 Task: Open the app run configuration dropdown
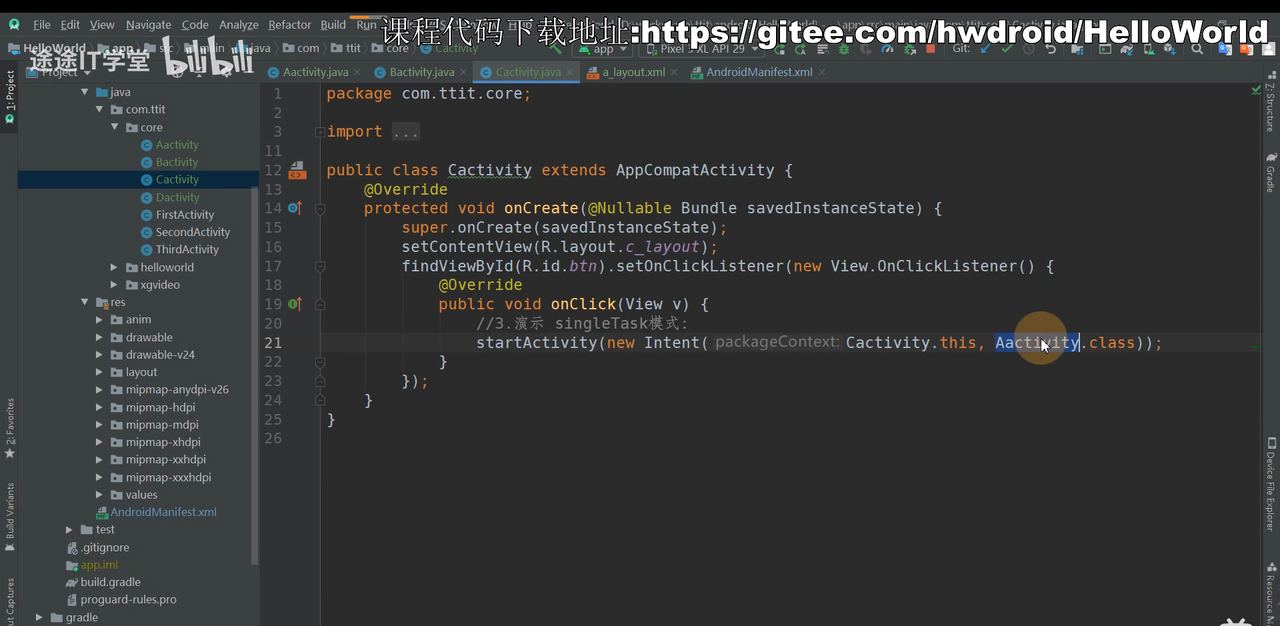click(602, 48)
